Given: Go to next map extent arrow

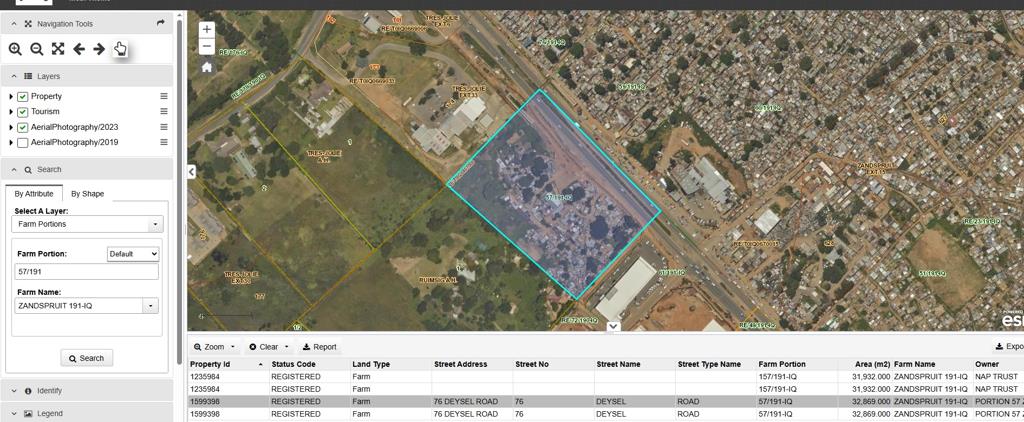Looking at the screenshot, I should [x=99, y=49].
